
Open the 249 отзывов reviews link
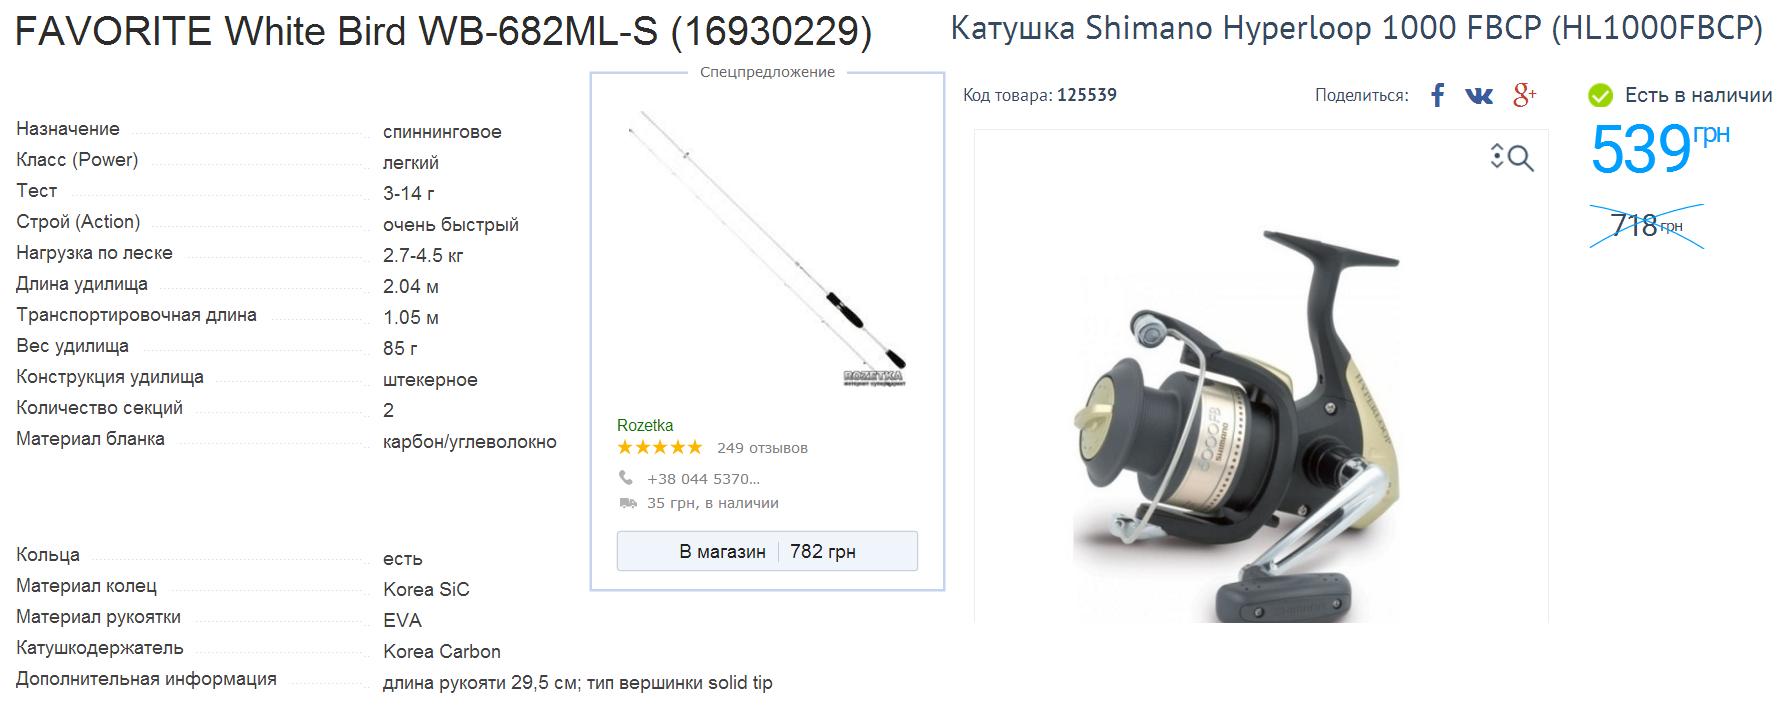[762, 448]
